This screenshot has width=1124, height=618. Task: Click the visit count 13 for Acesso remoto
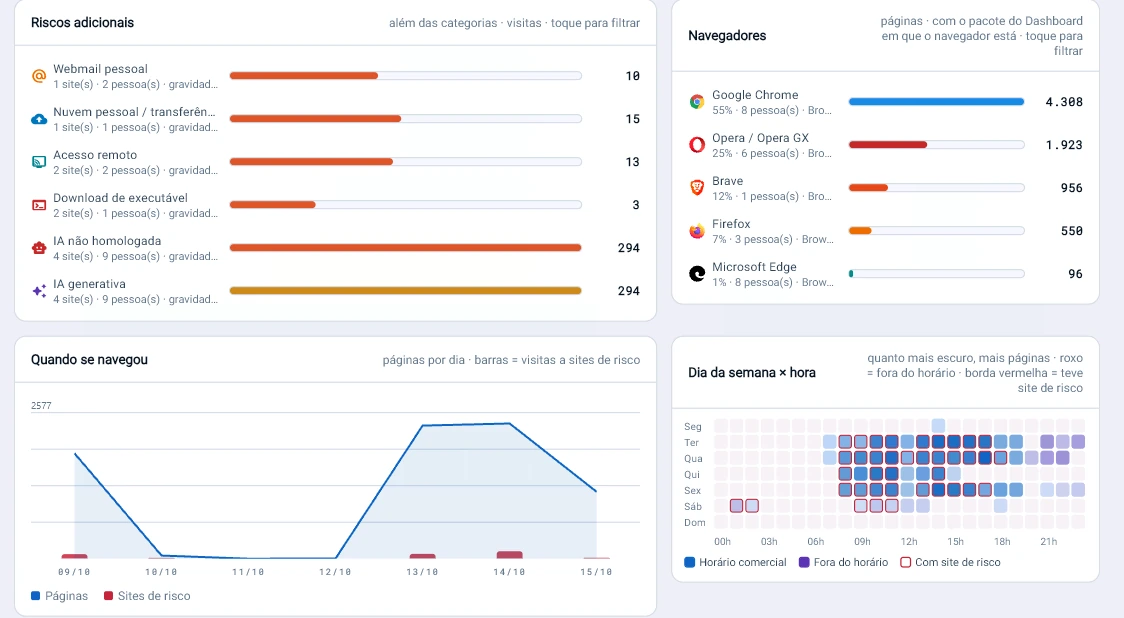[632, 162]
